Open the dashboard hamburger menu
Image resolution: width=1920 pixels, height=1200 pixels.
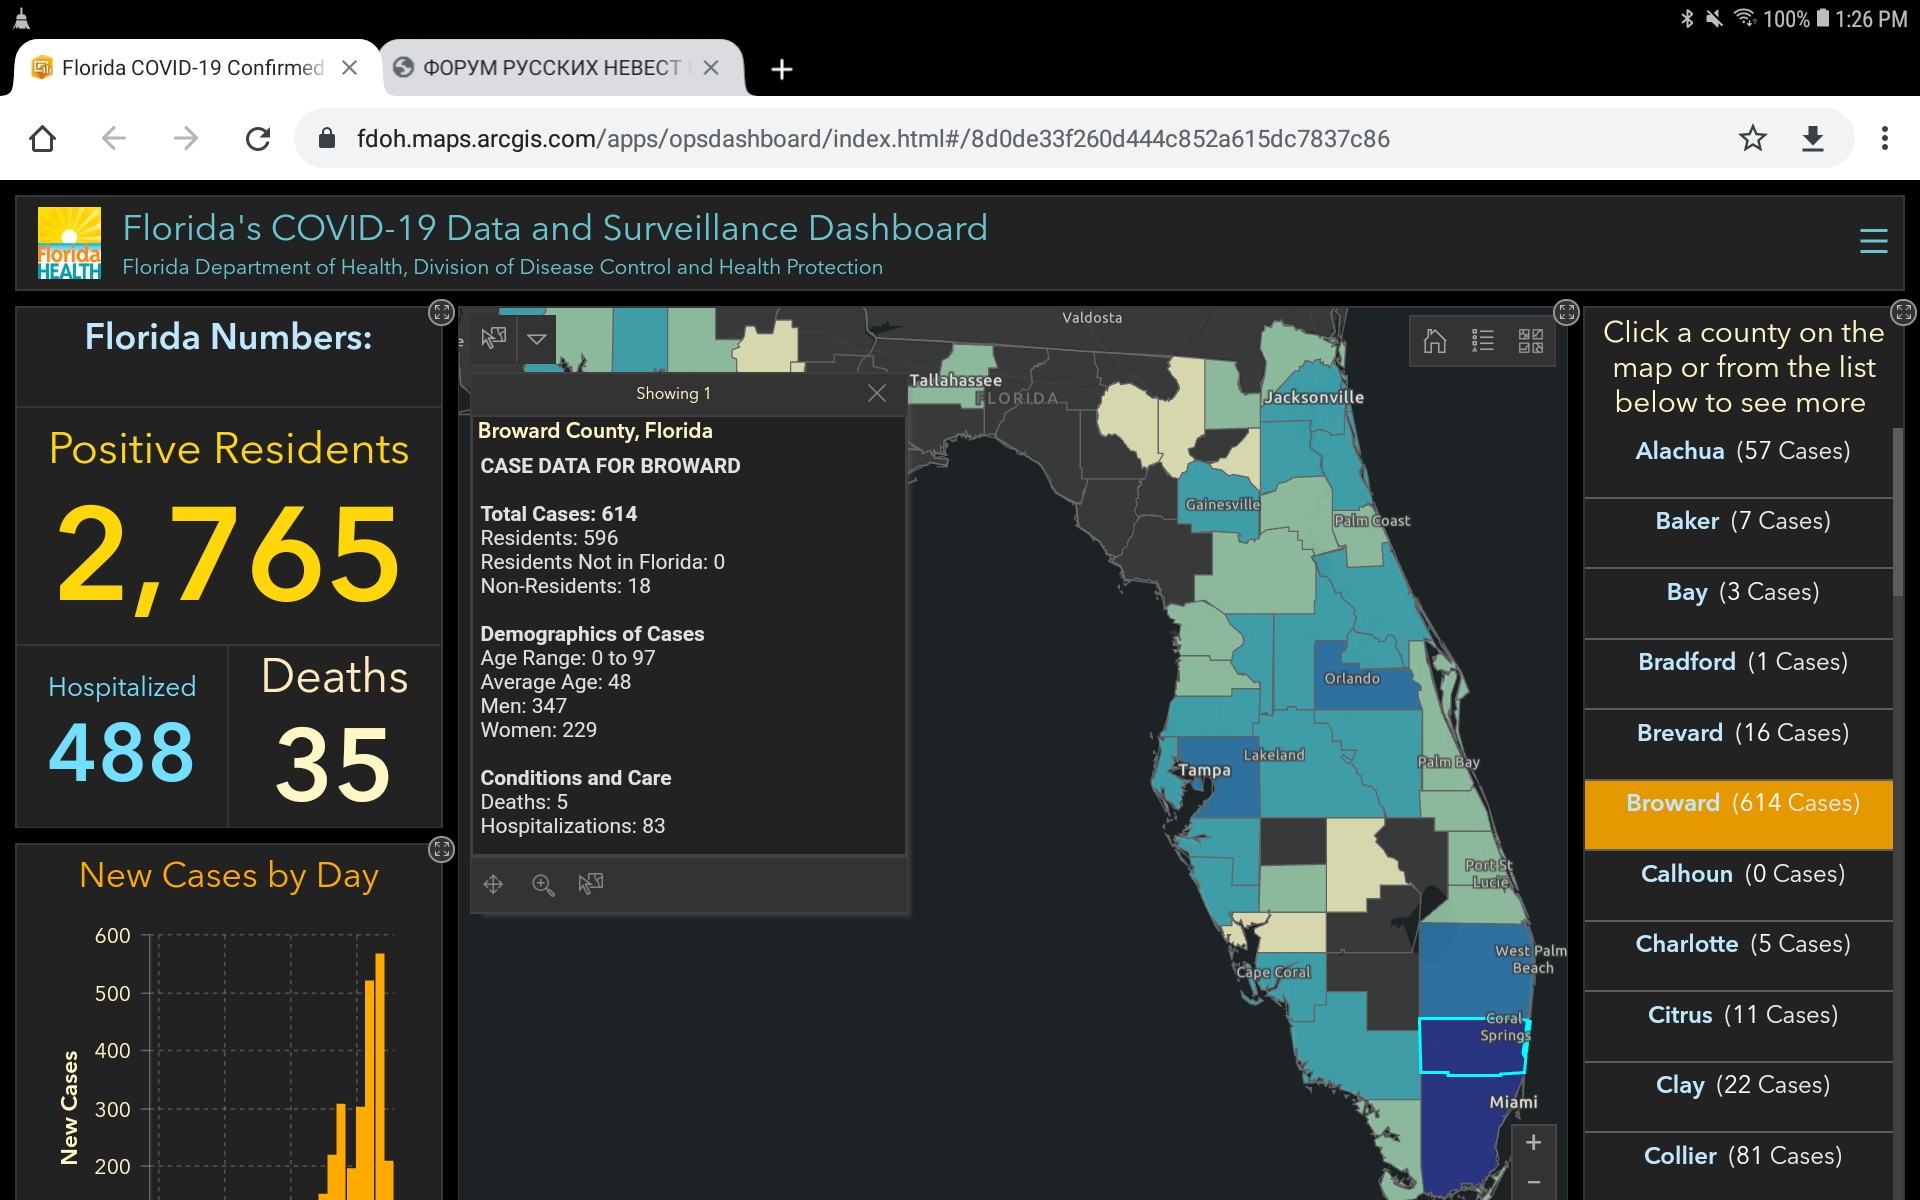(1873, 241)
